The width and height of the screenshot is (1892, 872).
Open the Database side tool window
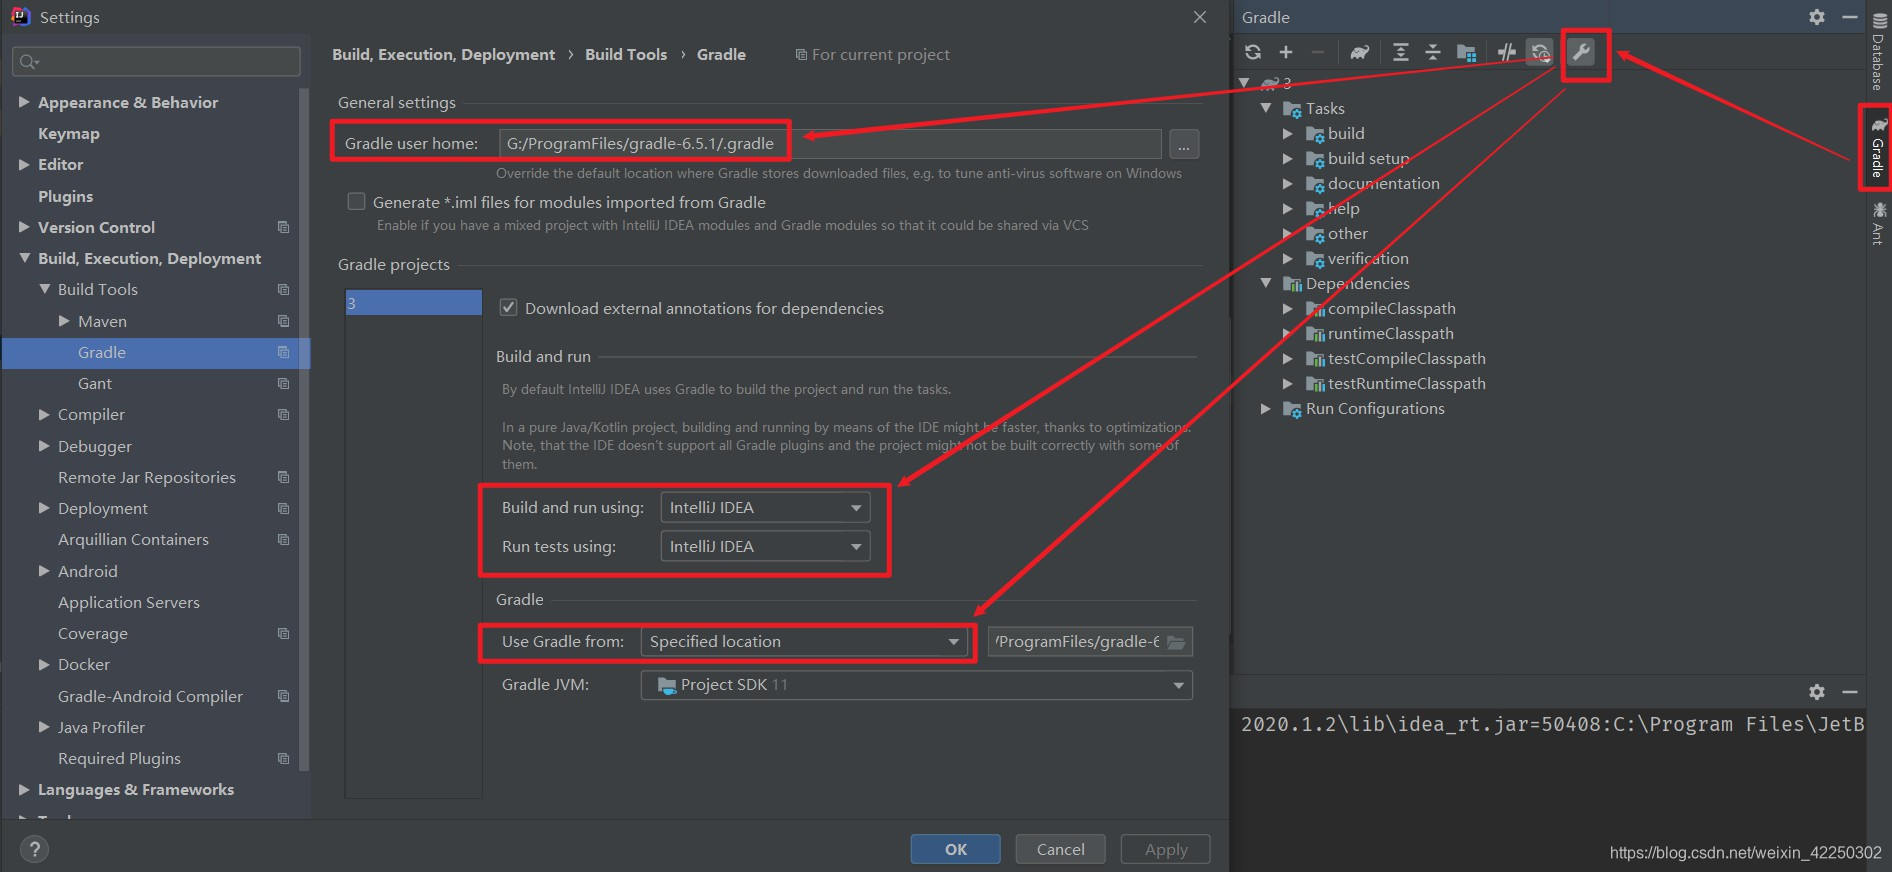[x=1879, y=51]
